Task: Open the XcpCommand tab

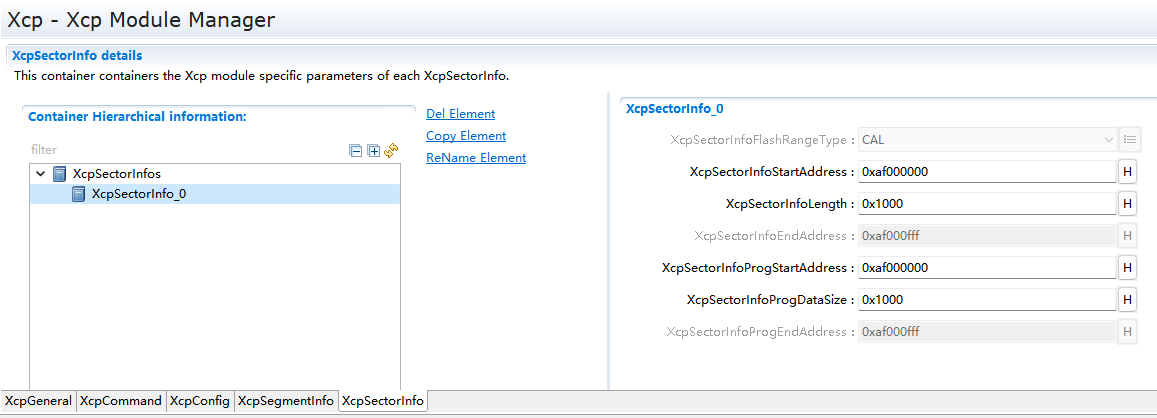Action: [x=121, y=401]
